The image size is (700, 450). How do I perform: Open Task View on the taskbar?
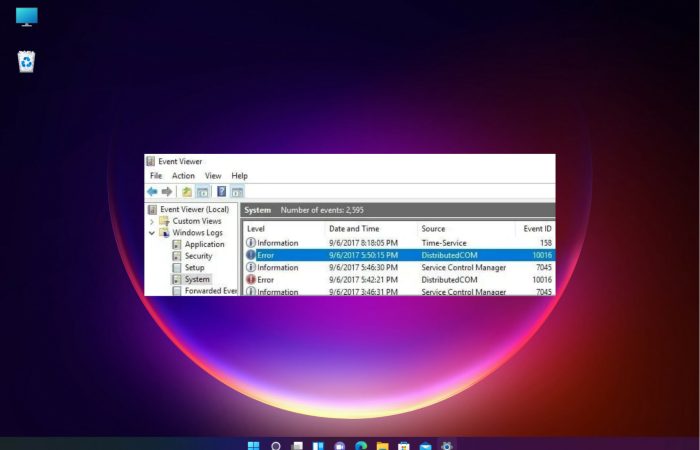(297, 446)
